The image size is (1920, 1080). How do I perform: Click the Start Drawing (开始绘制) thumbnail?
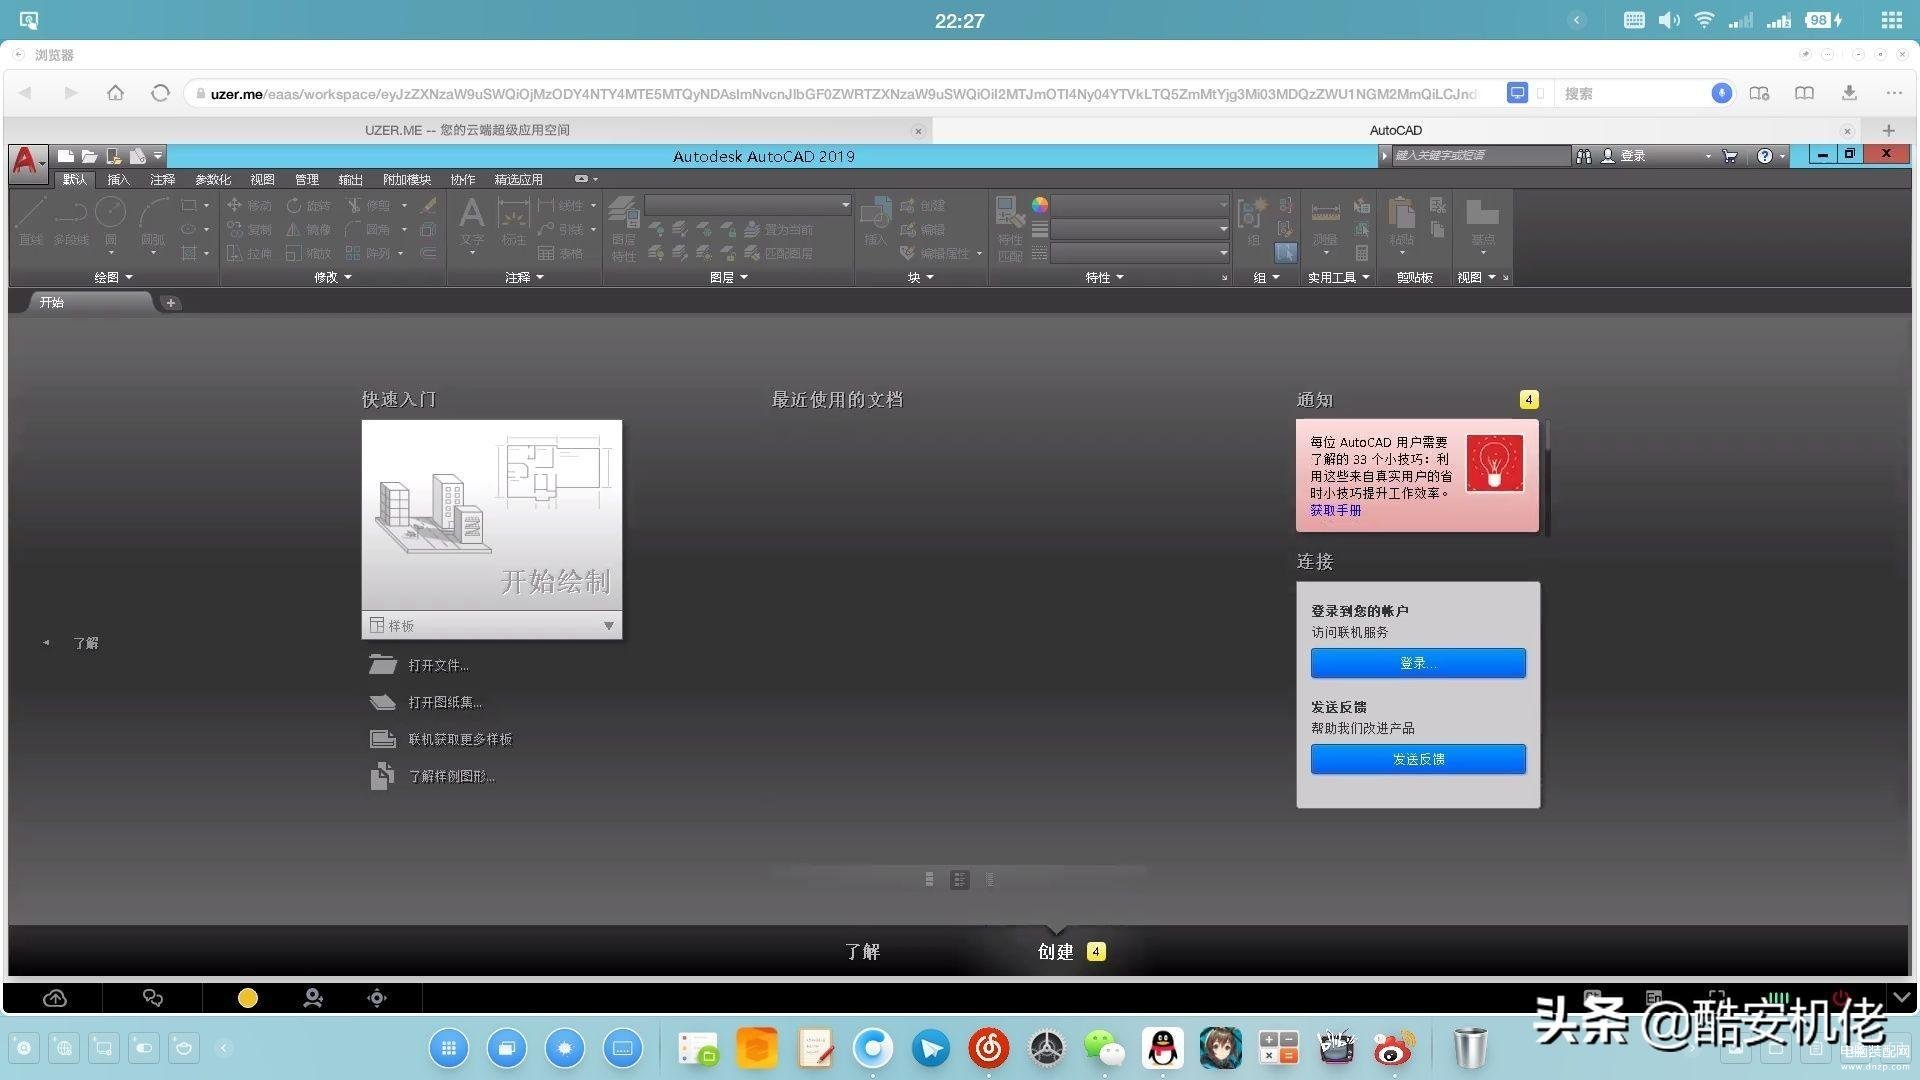tap(492, 516)
